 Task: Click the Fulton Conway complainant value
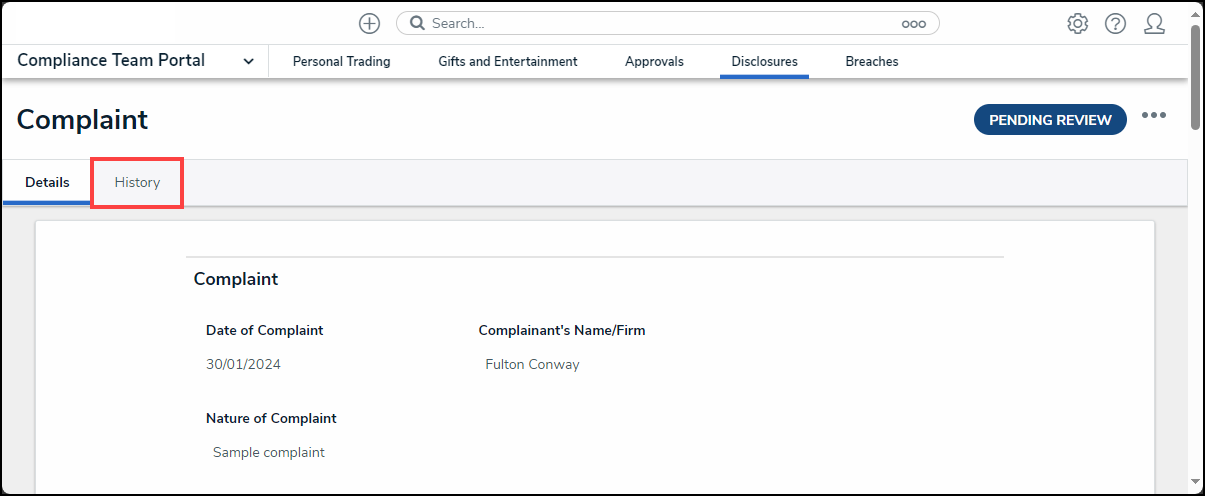pyautogui.click(x=532, y=365)
